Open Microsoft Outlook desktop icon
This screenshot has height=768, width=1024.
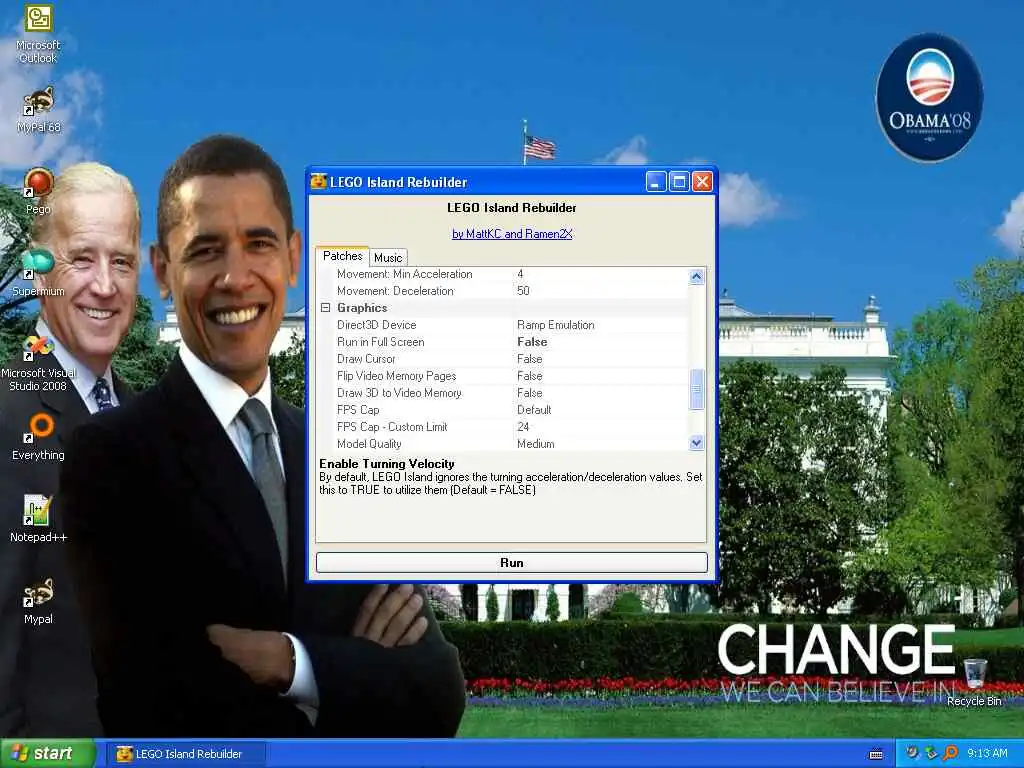pyautogui.click(x=39, y=33)
